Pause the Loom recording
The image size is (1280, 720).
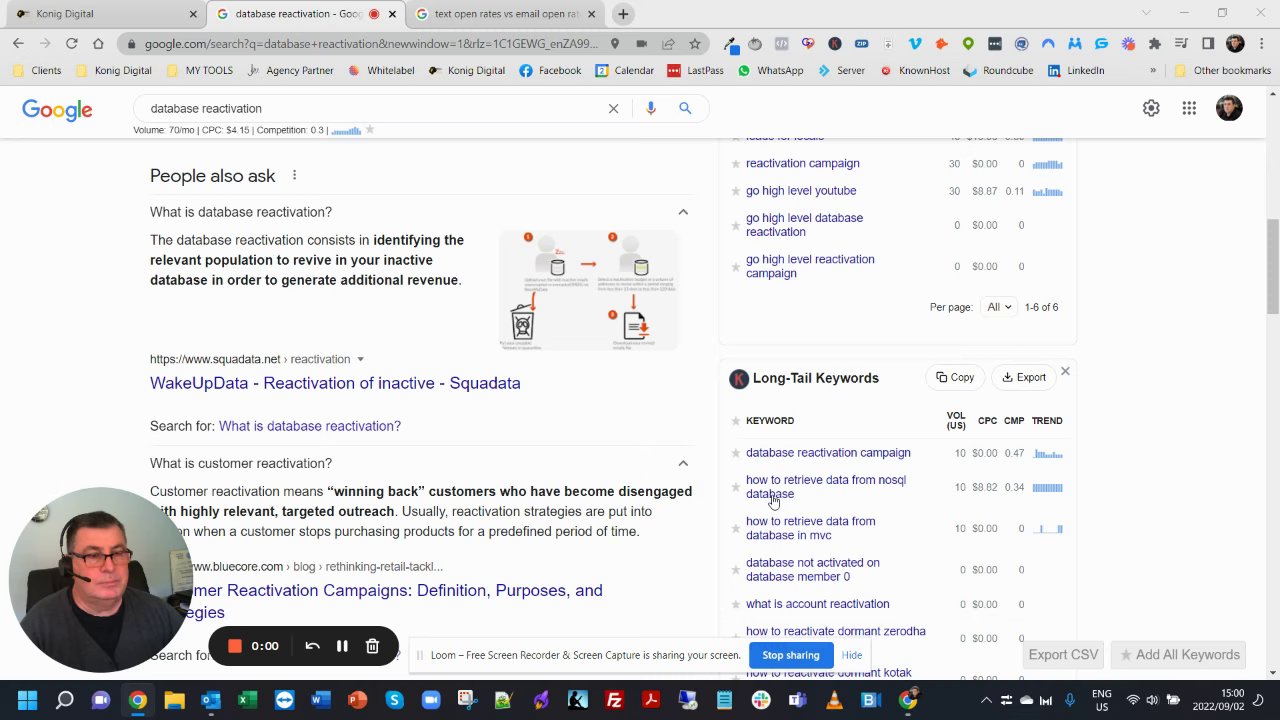pos(342,646)
